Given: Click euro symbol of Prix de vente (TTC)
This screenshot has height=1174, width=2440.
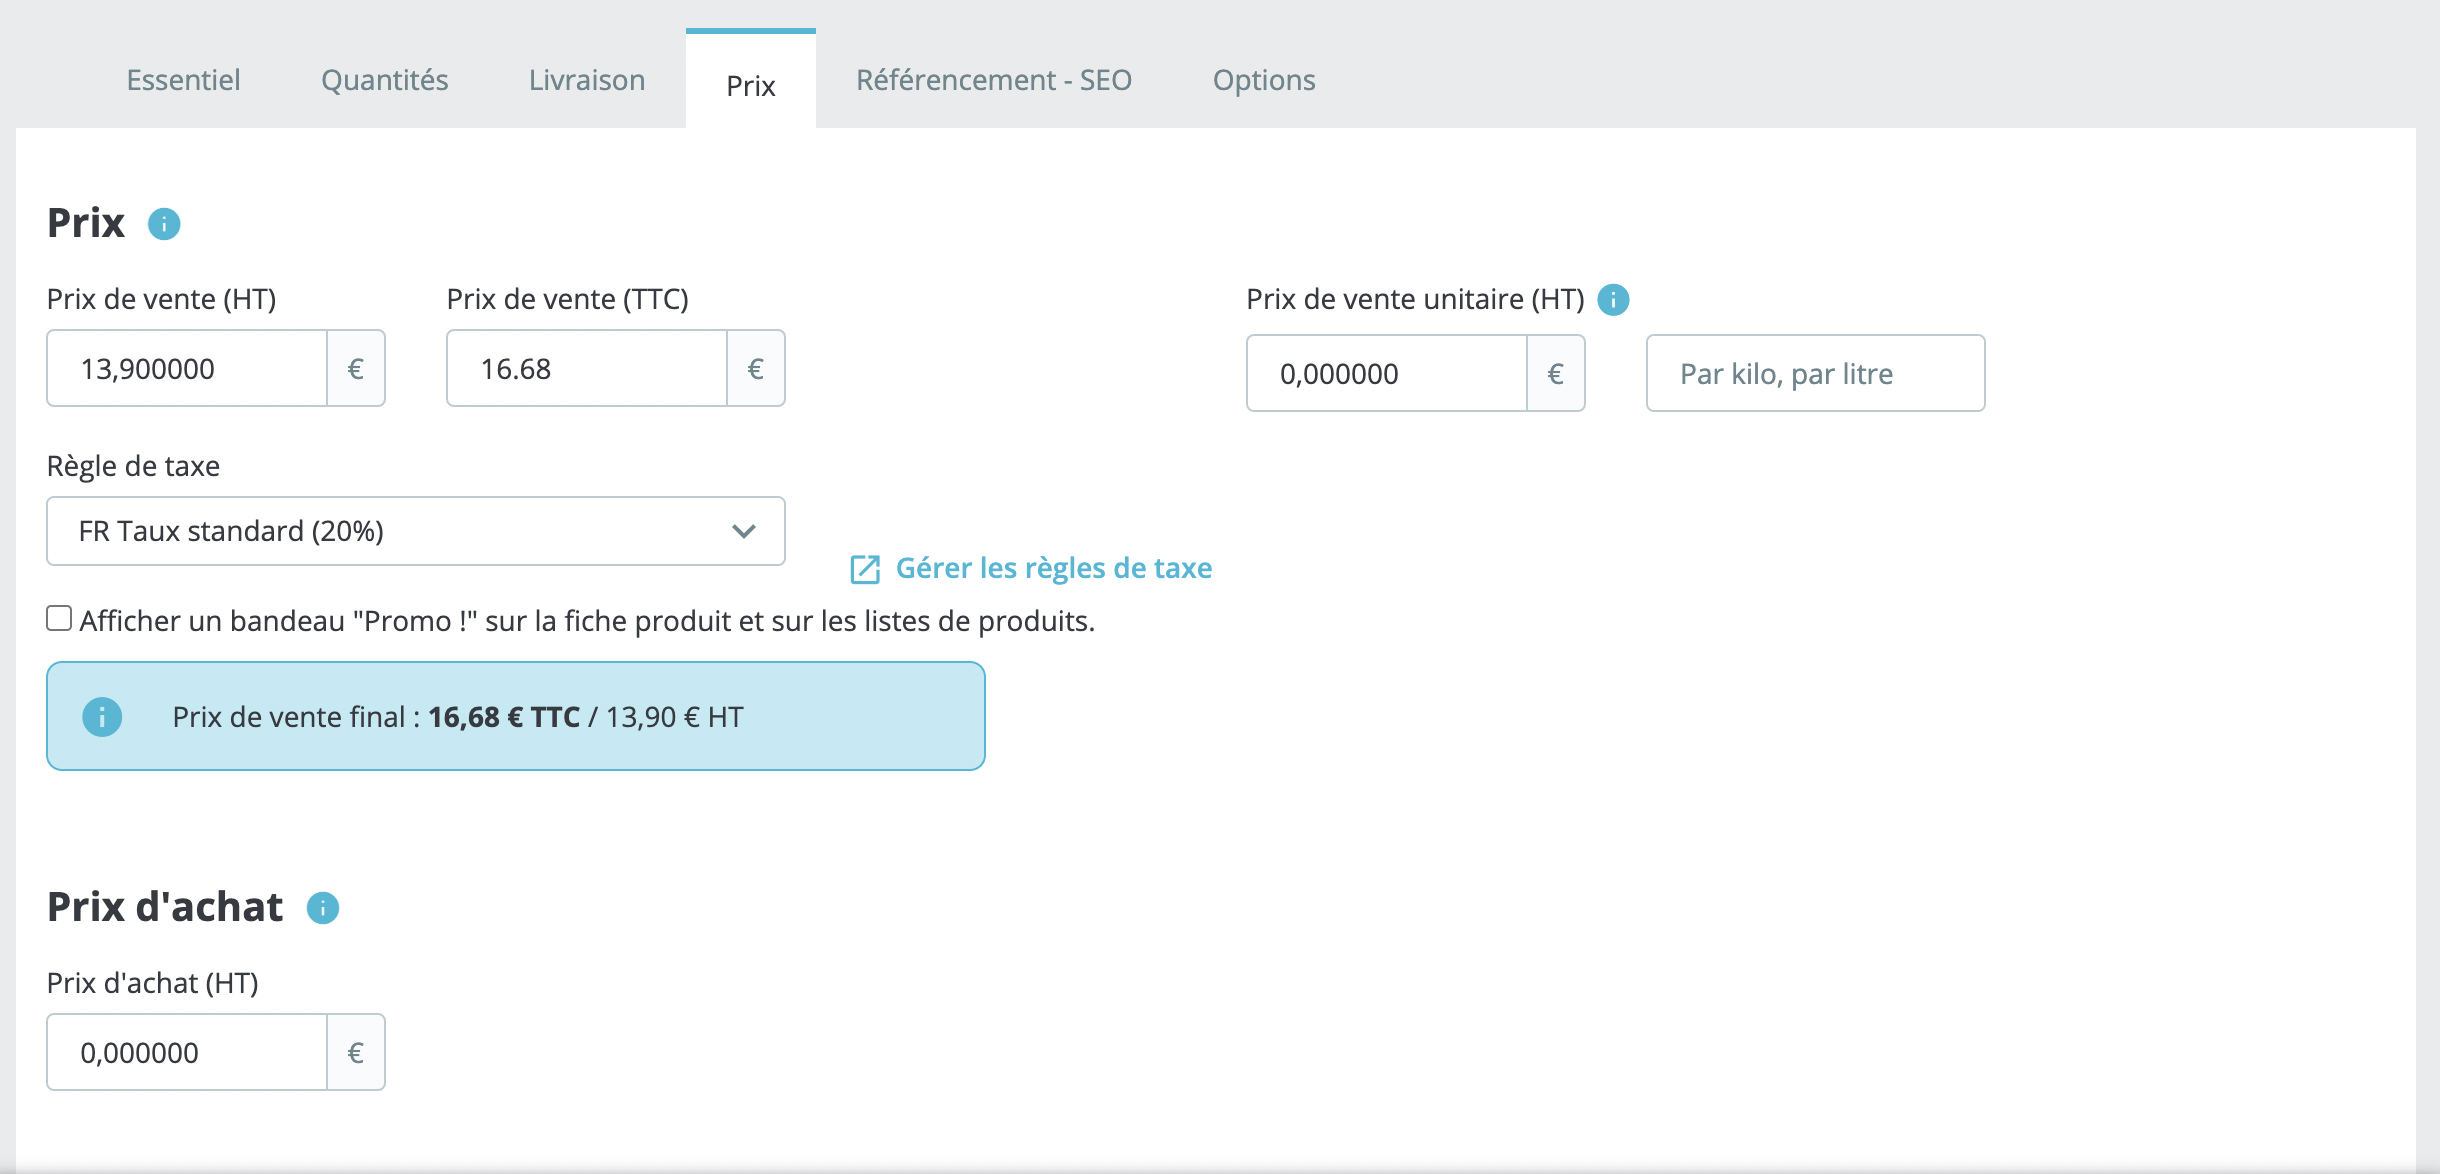Looking at the screenshot, I should coord(756,369).
